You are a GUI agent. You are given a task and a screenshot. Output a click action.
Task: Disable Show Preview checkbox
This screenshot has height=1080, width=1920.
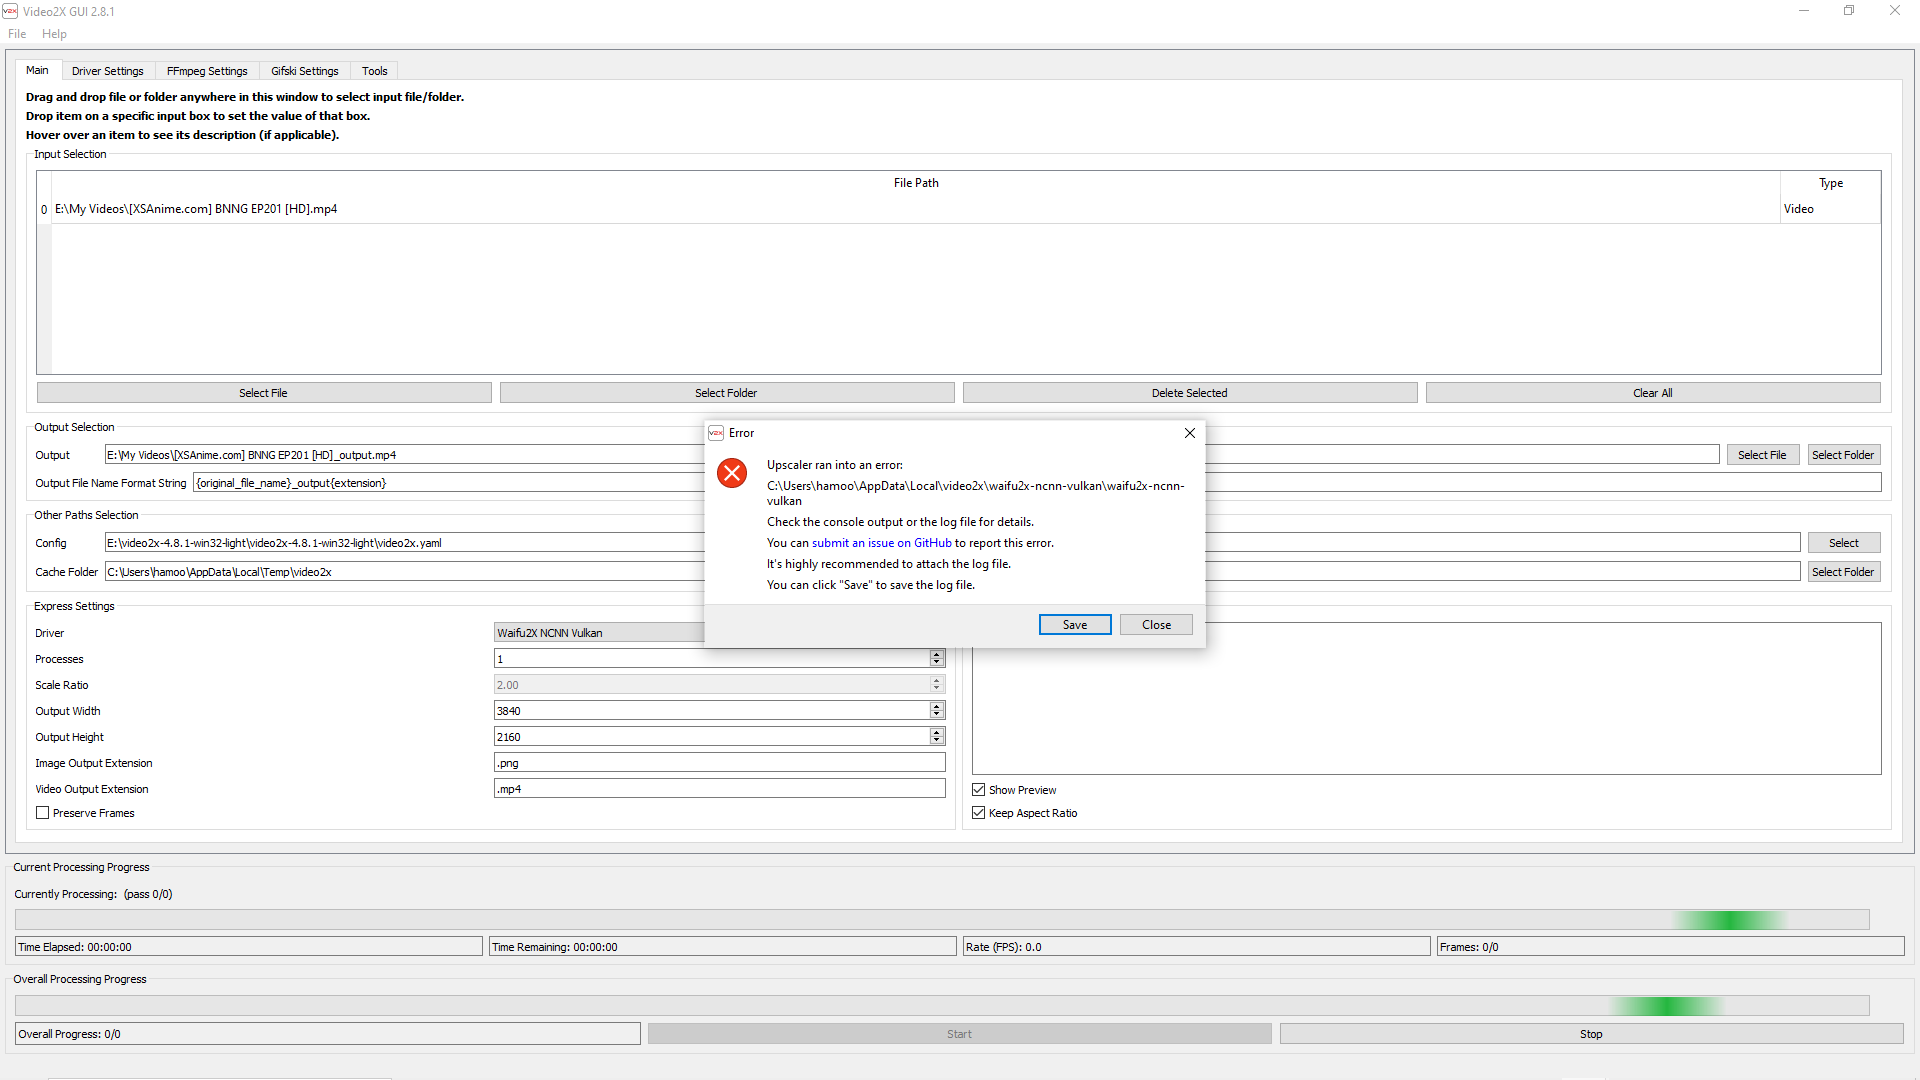point(979,790)
